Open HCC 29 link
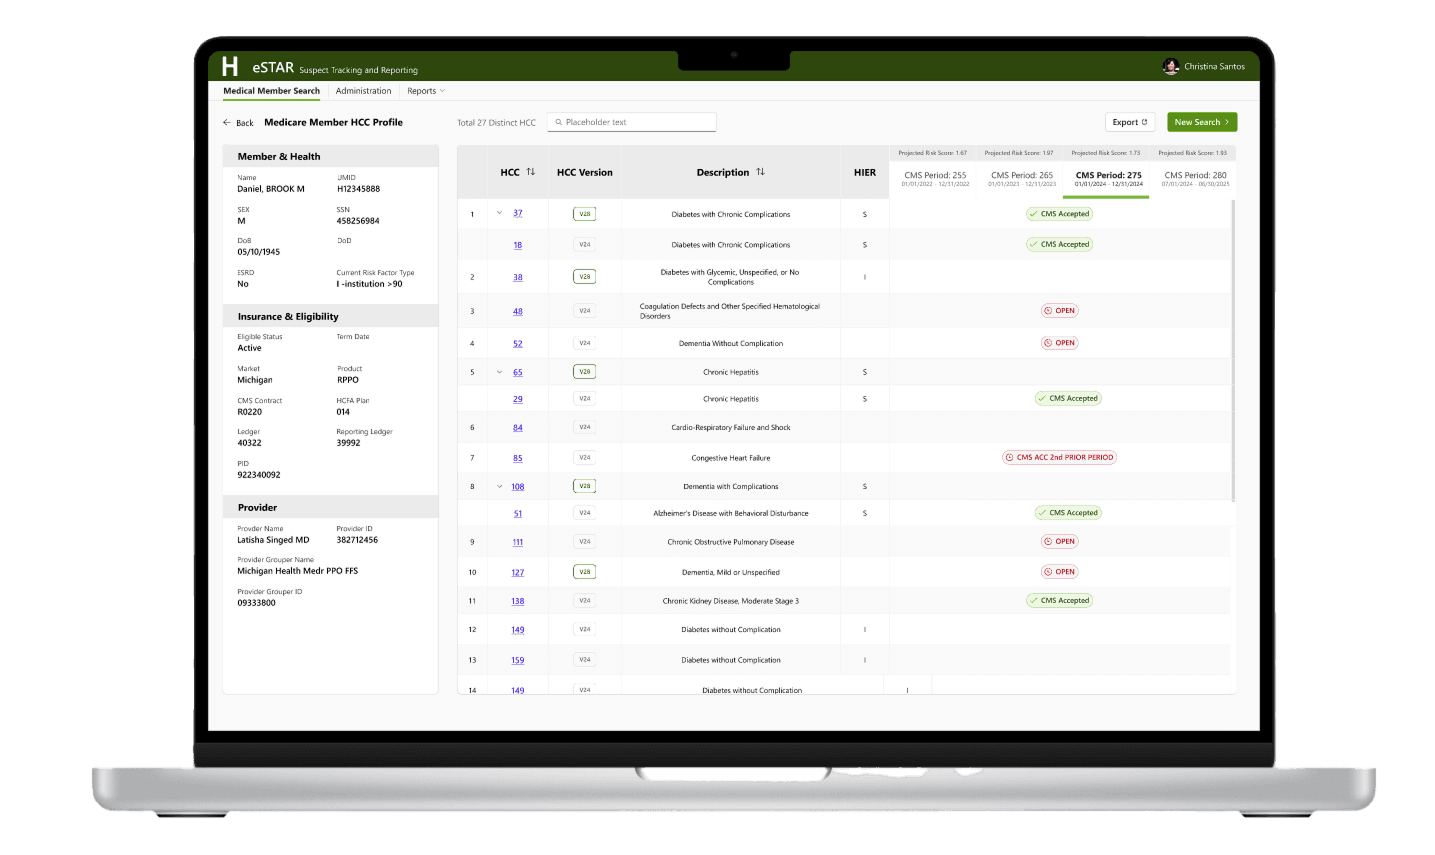 (x=518, y=399)
